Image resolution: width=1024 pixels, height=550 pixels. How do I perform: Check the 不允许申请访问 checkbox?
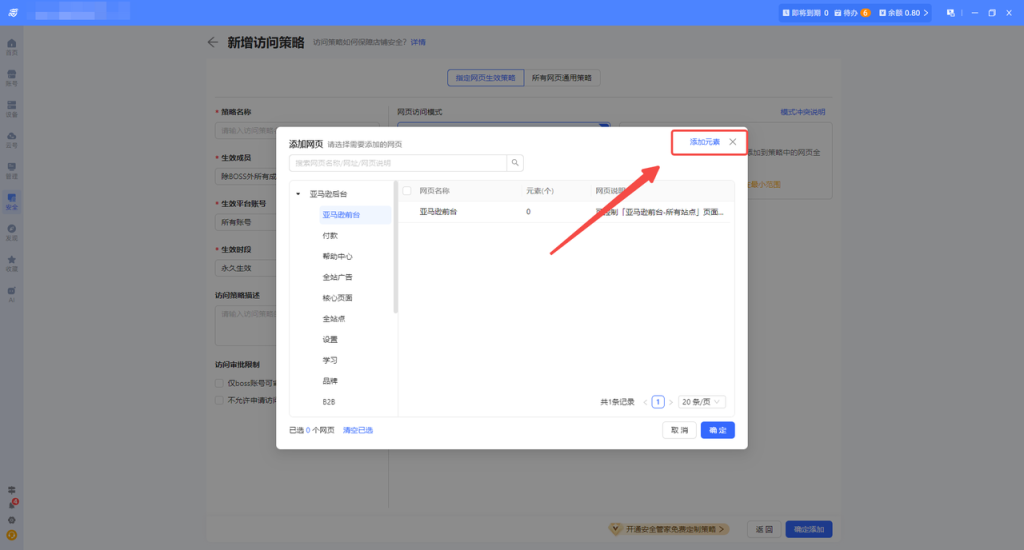(220, 400)
